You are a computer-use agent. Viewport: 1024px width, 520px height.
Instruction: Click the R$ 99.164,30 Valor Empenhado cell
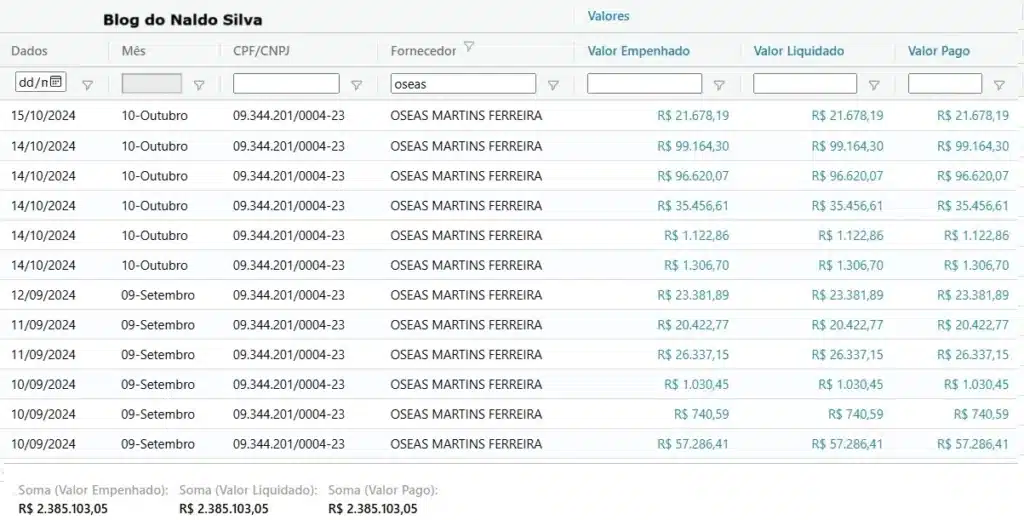[x=693, y=146]
